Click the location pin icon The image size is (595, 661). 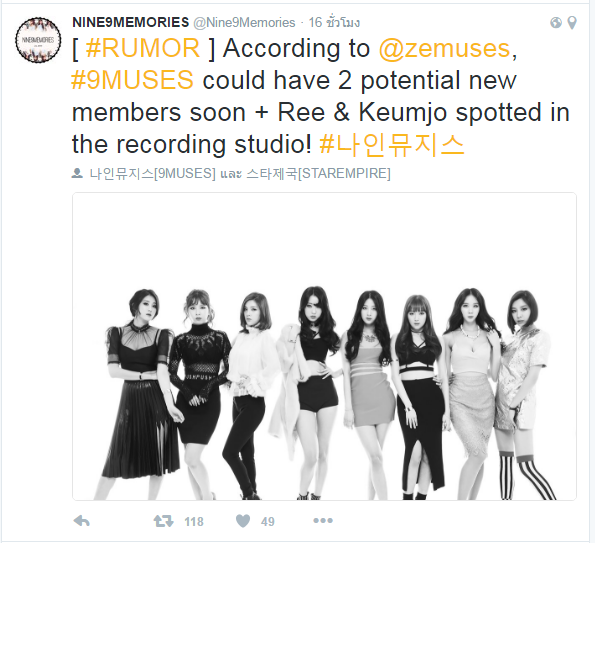point(572,22)
